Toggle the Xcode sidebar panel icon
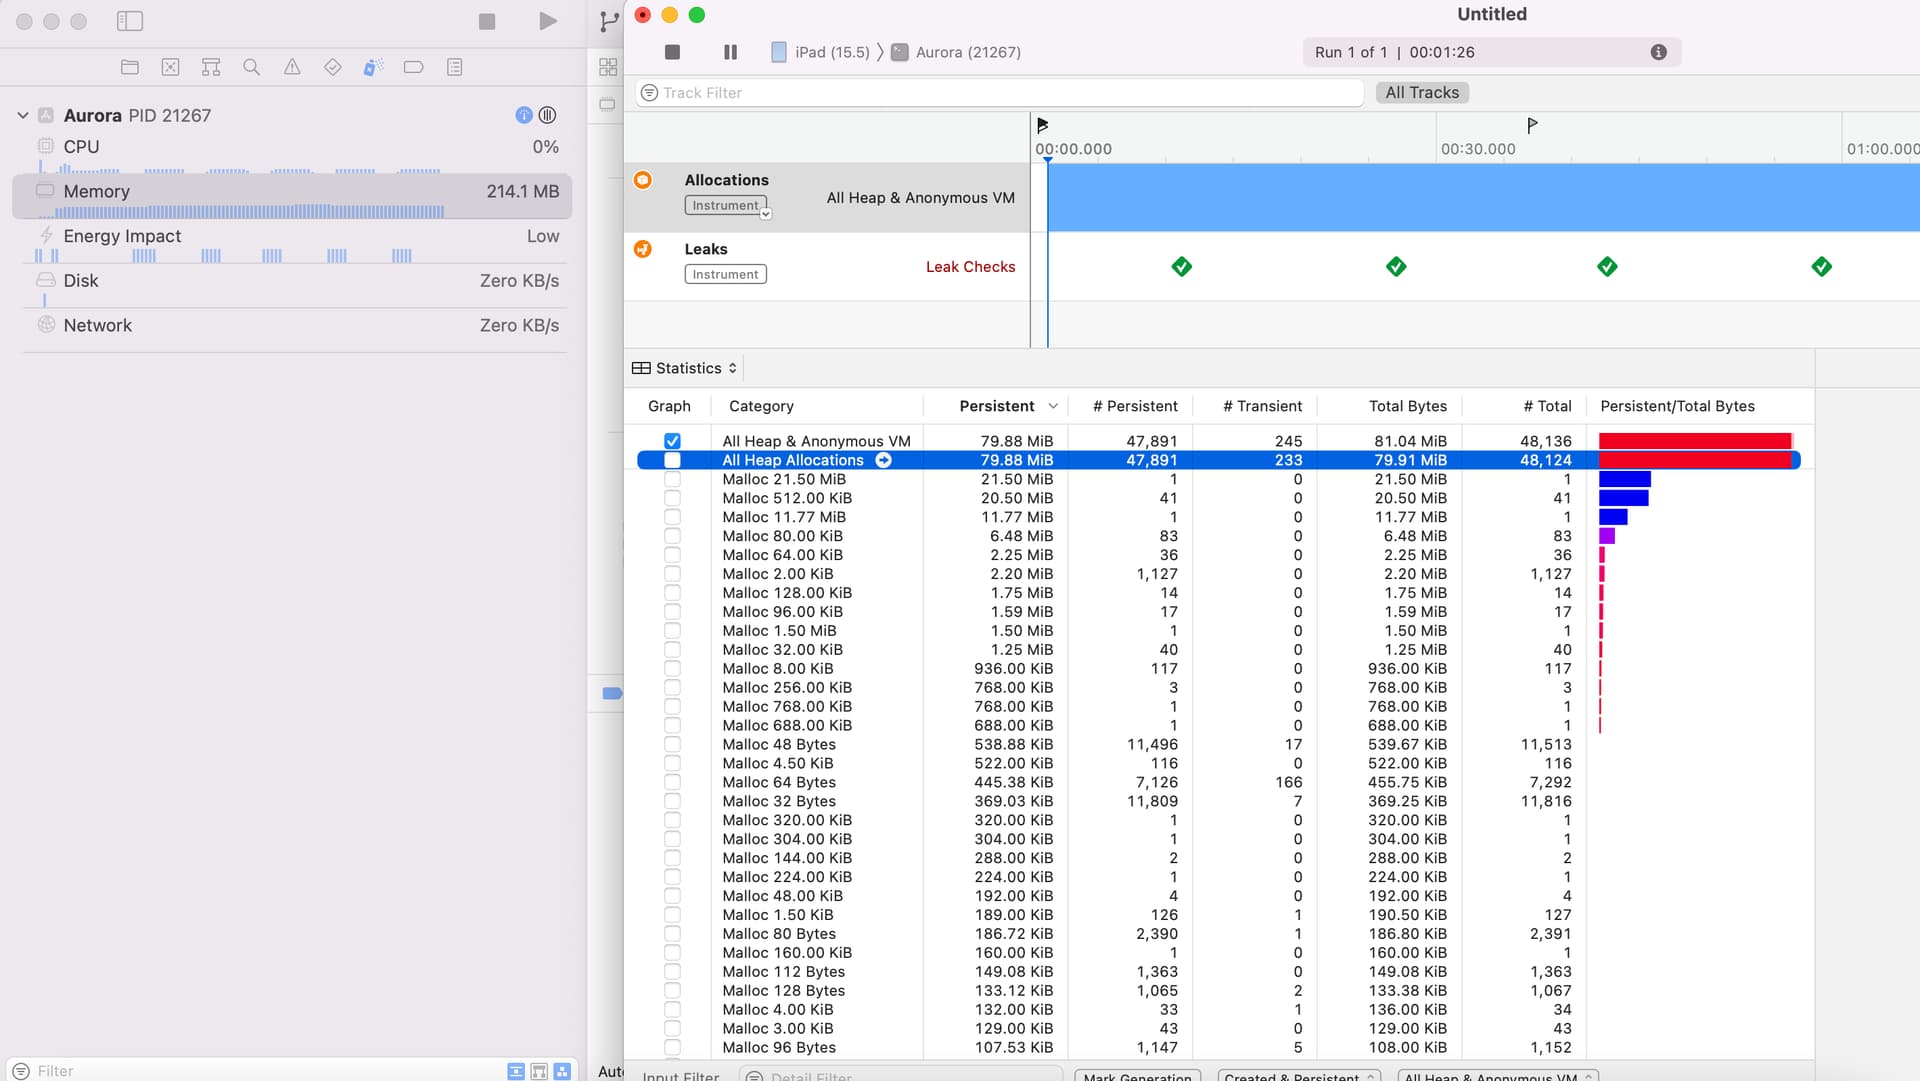The width and height of the screenshot is (1920, 1081). tap(130, 21)
